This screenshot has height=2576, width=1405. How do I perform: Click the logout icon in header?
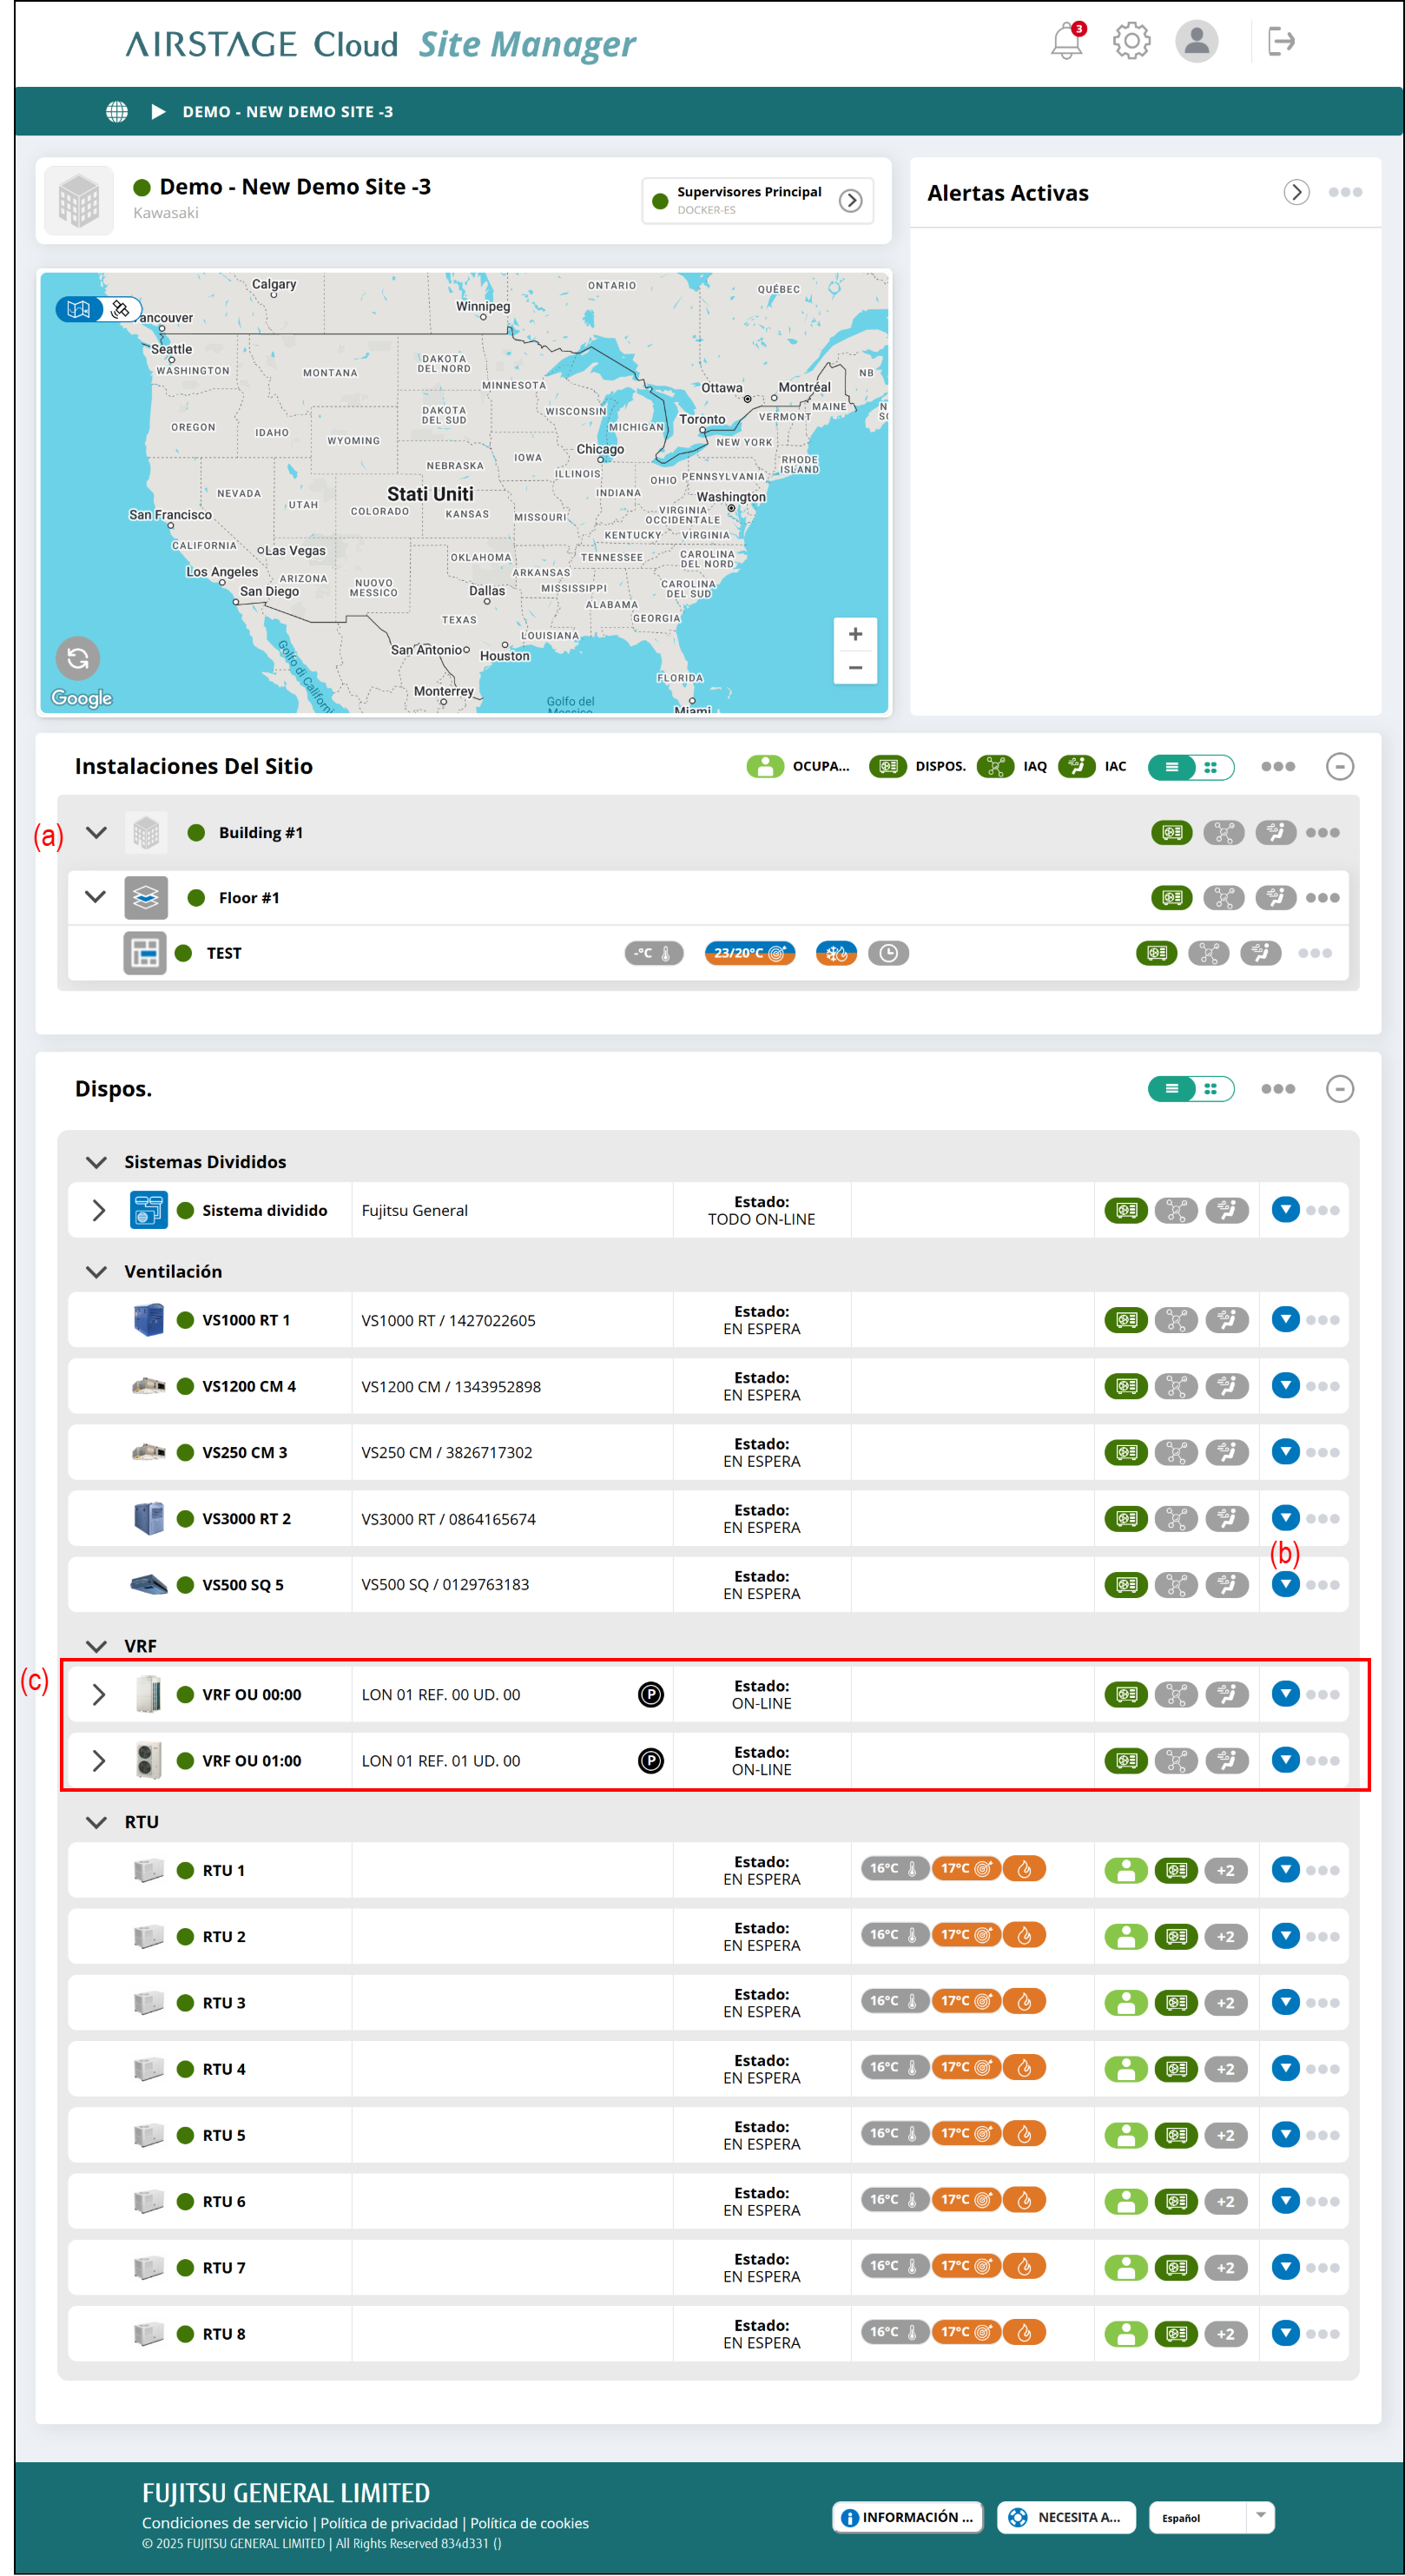(1281, 42)
